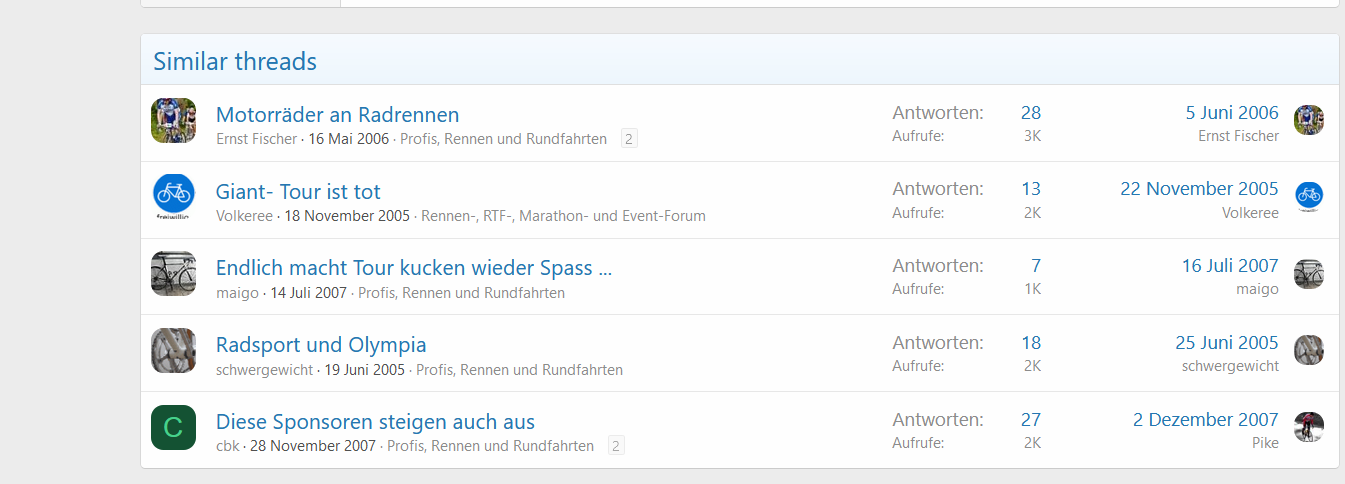Click last post date '2 Dezember 2007'
This screenshot has height=484, width=1345.
click(1205, 419)
